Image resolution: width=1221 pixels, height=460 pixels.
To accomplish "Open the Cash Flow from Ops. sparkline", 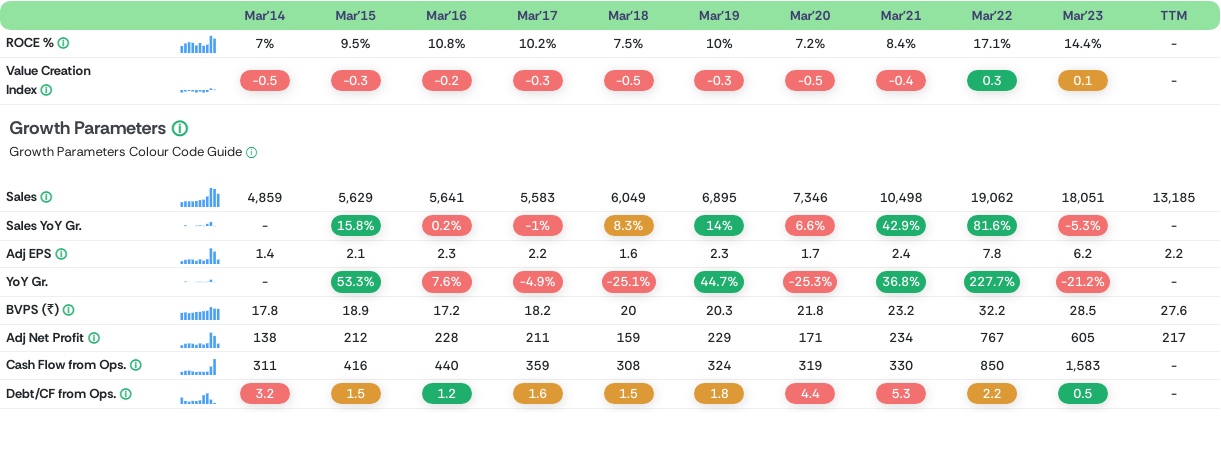I will (198, 366).
